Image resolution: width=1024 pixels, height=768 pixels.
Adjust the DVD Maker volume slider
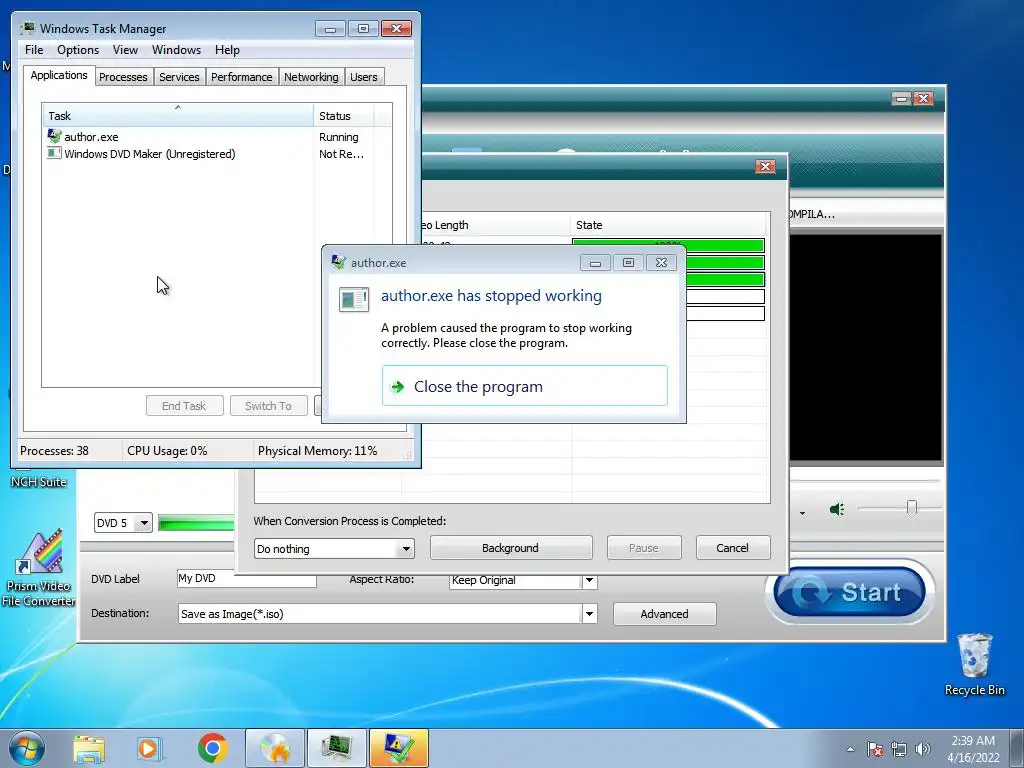912,508
